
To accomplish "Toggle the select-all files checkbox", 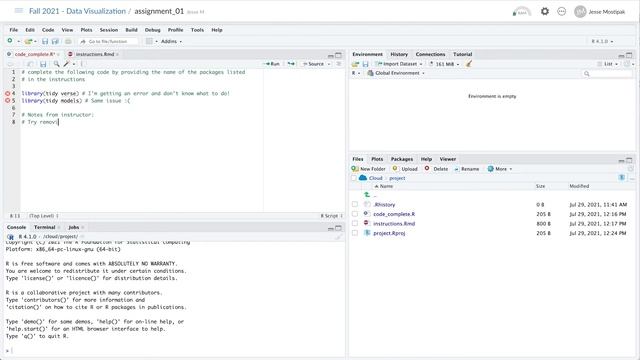I will [x=354, y=178].
